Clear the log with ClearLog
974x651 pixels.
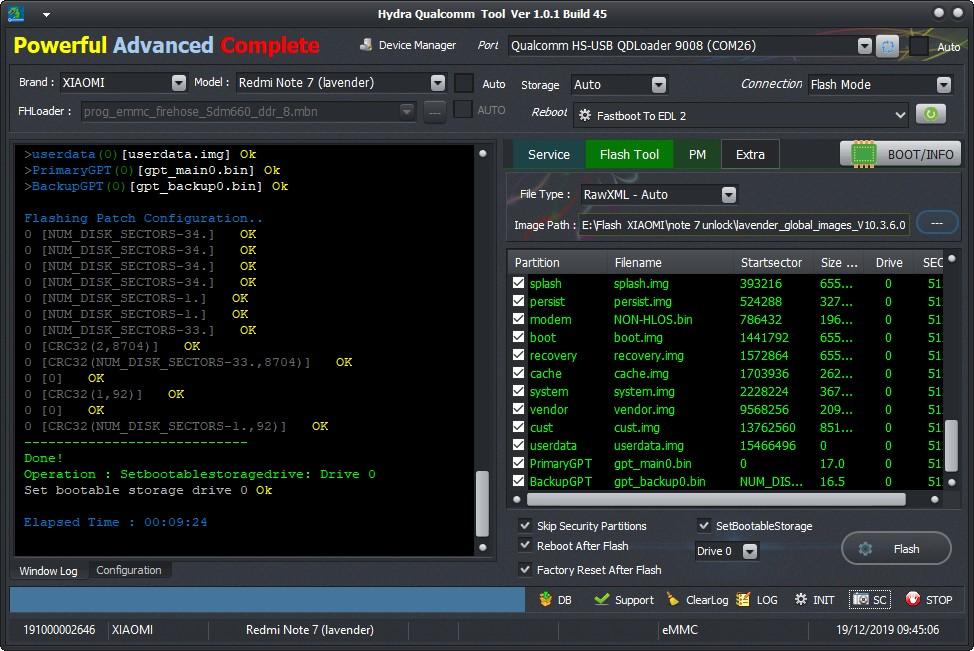(x=697, y=599)
